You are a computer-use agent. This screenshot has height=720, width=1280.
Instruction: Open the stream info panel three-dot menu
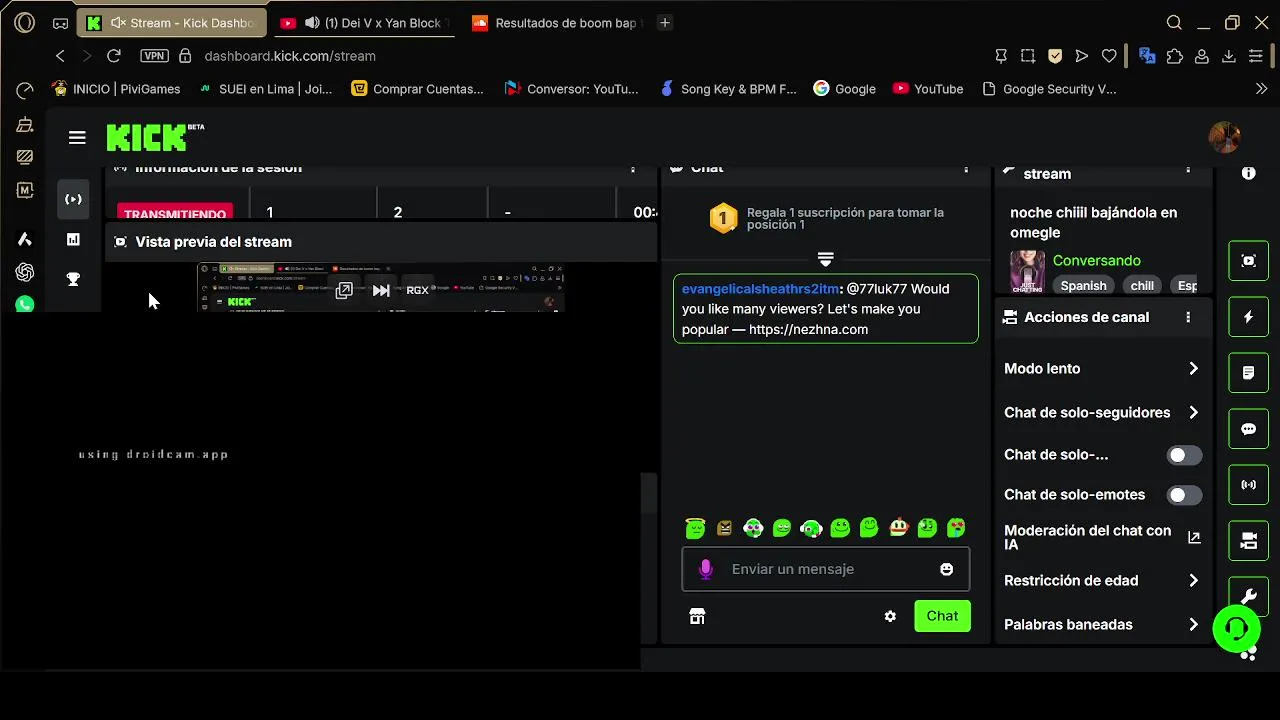1188,170
